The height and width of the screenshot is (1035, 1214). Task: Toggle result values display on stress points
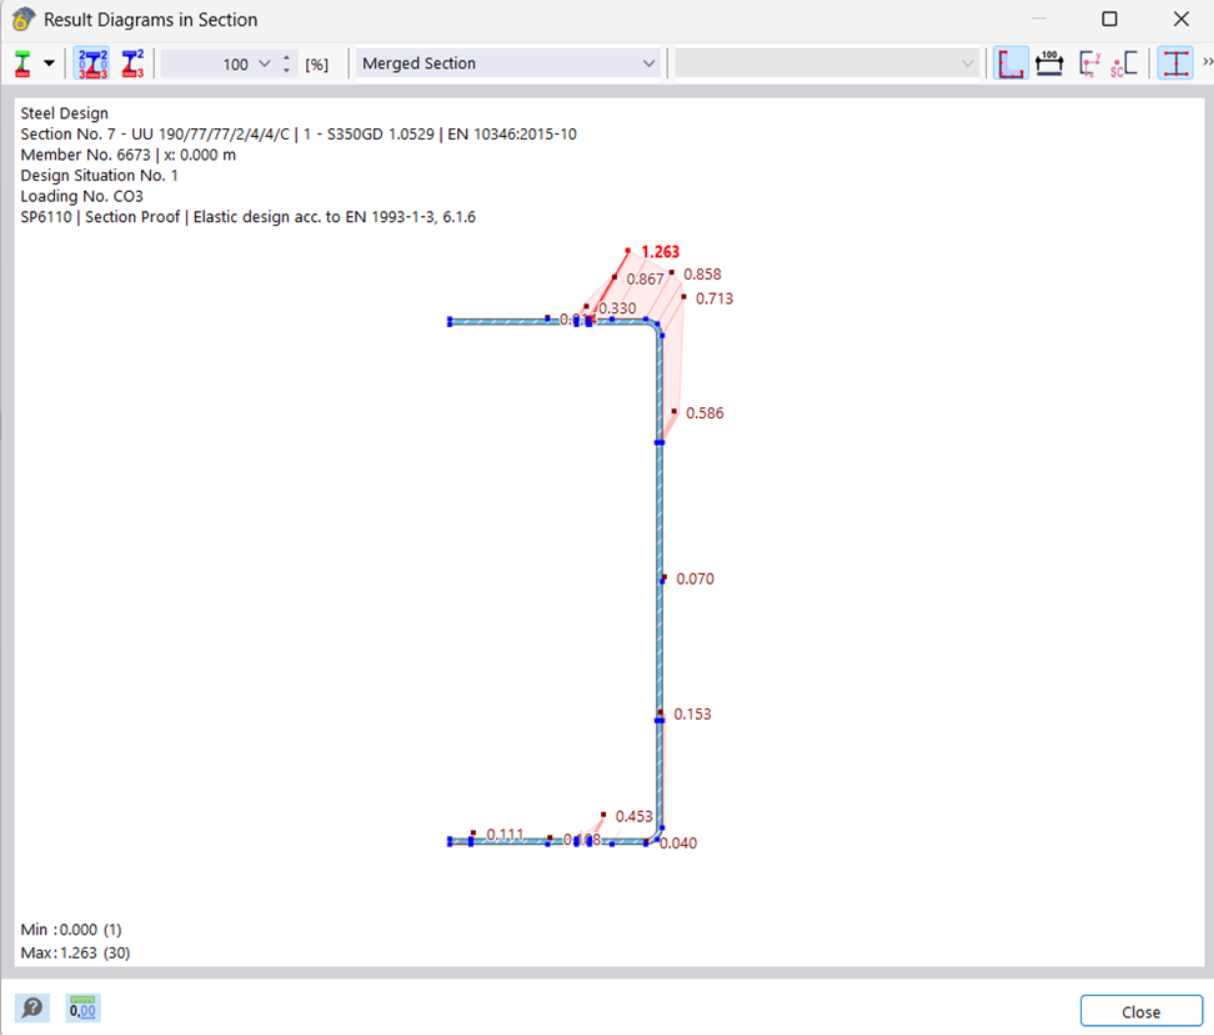coord(92,64)
